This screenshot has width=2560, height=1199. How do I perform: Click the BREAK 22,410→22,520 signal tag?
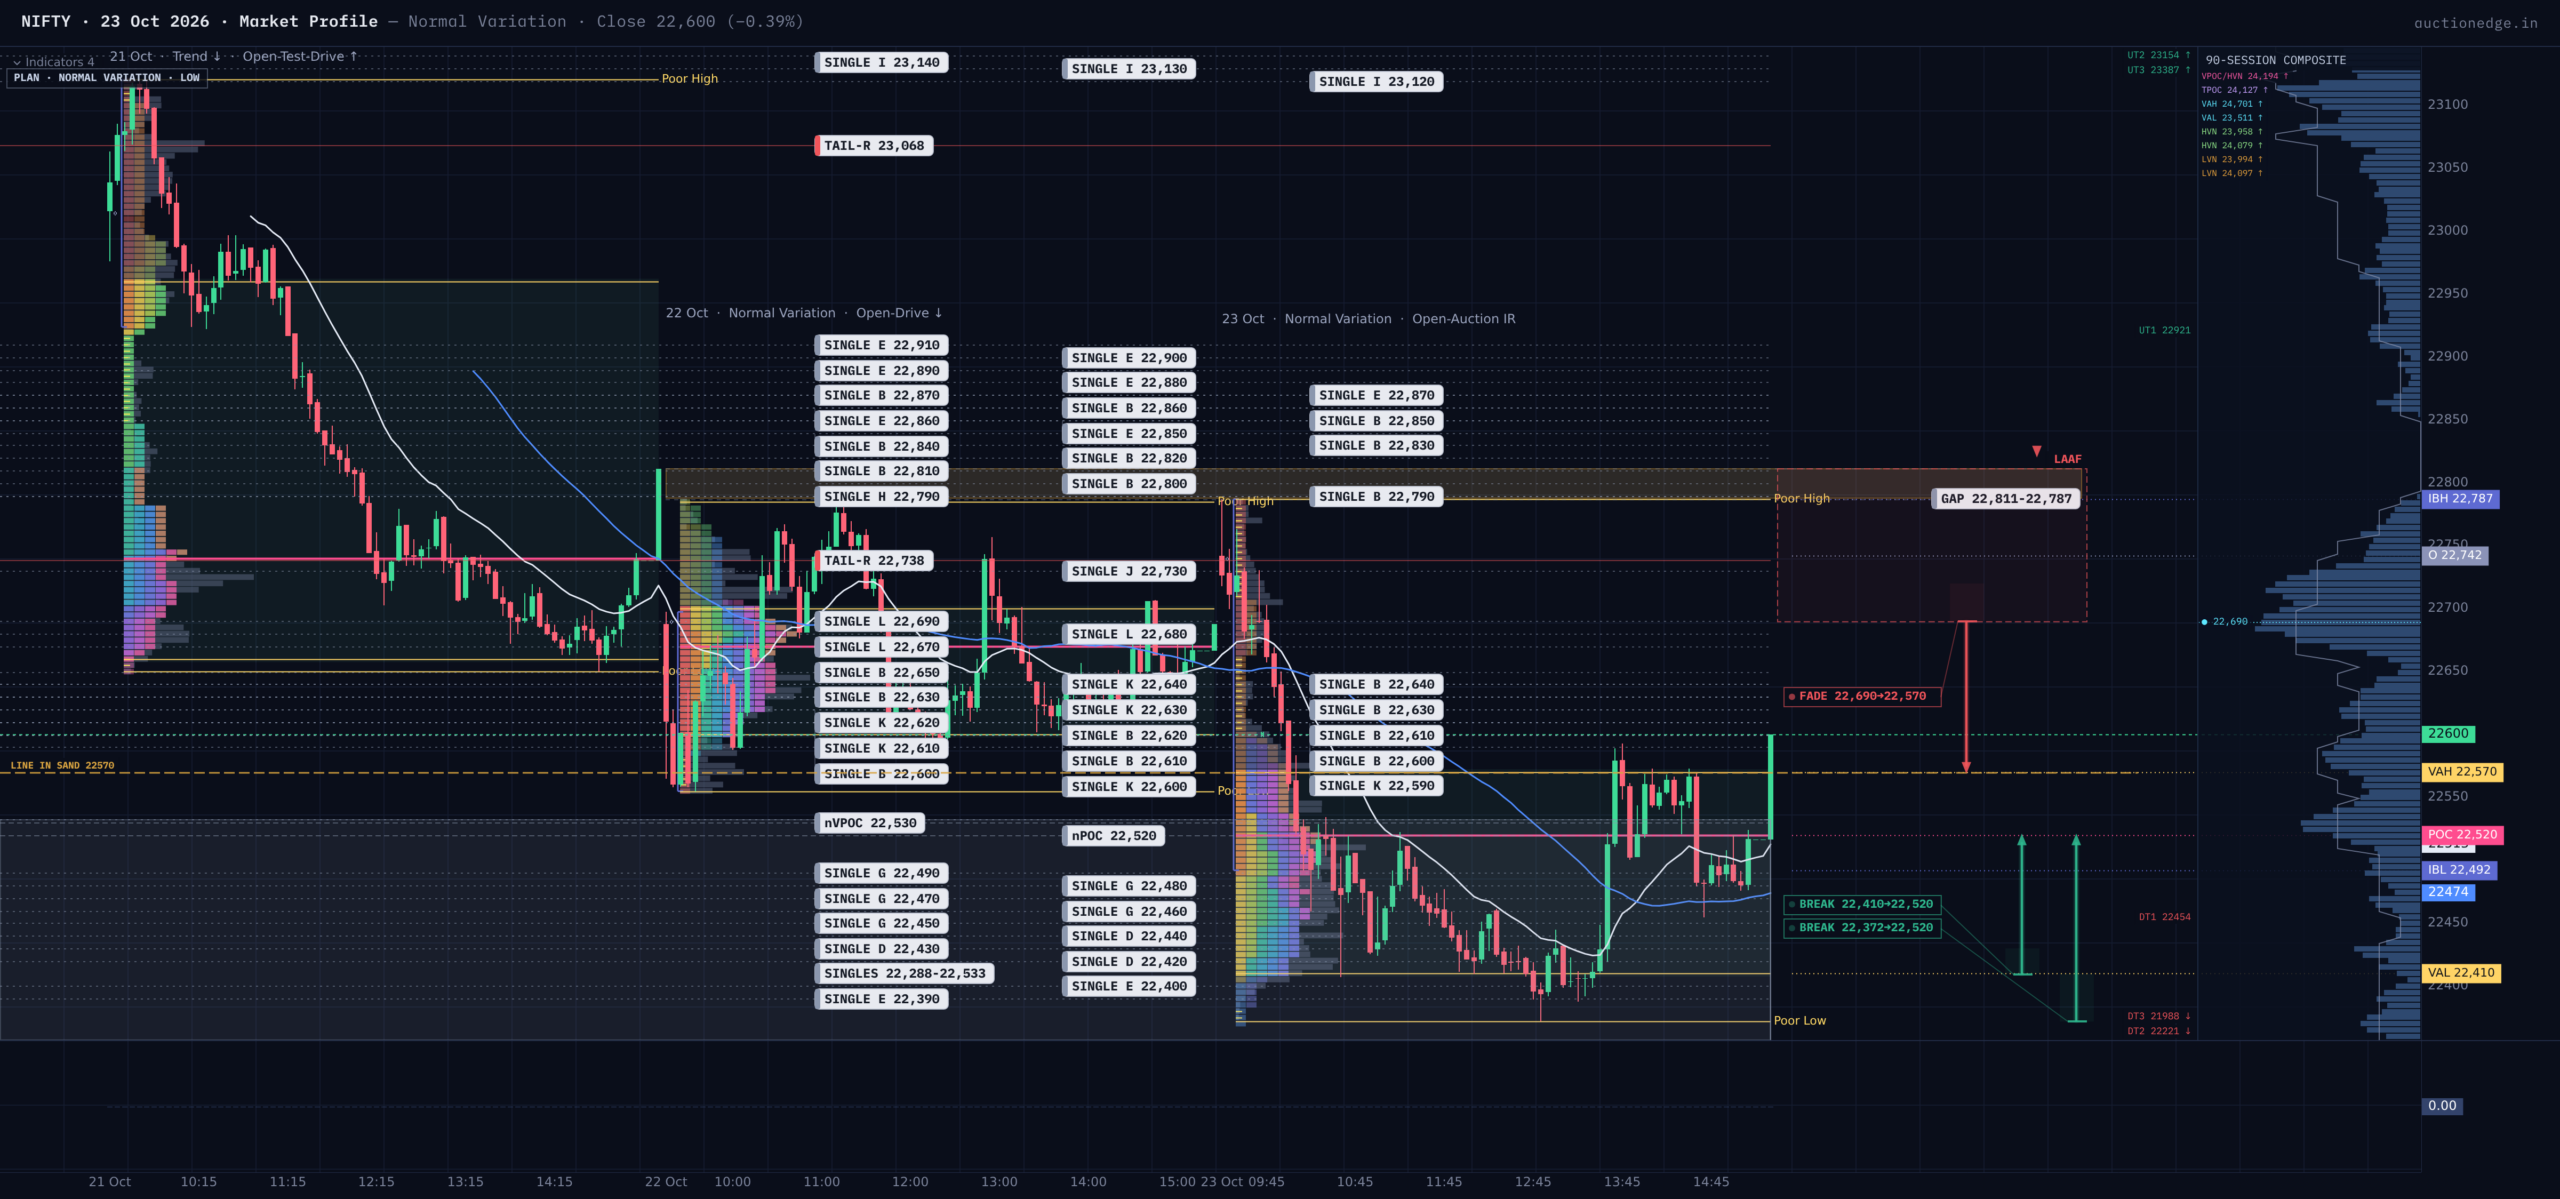[x=1862, y=904]
